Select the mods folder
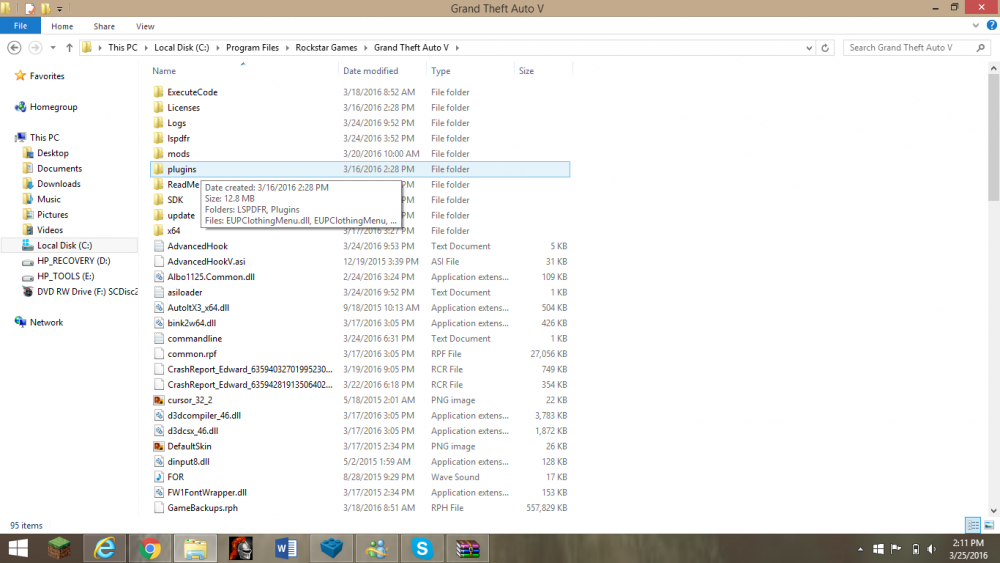Image resolution: width=1000 pixels, height=563 pixels. [178, 154]
